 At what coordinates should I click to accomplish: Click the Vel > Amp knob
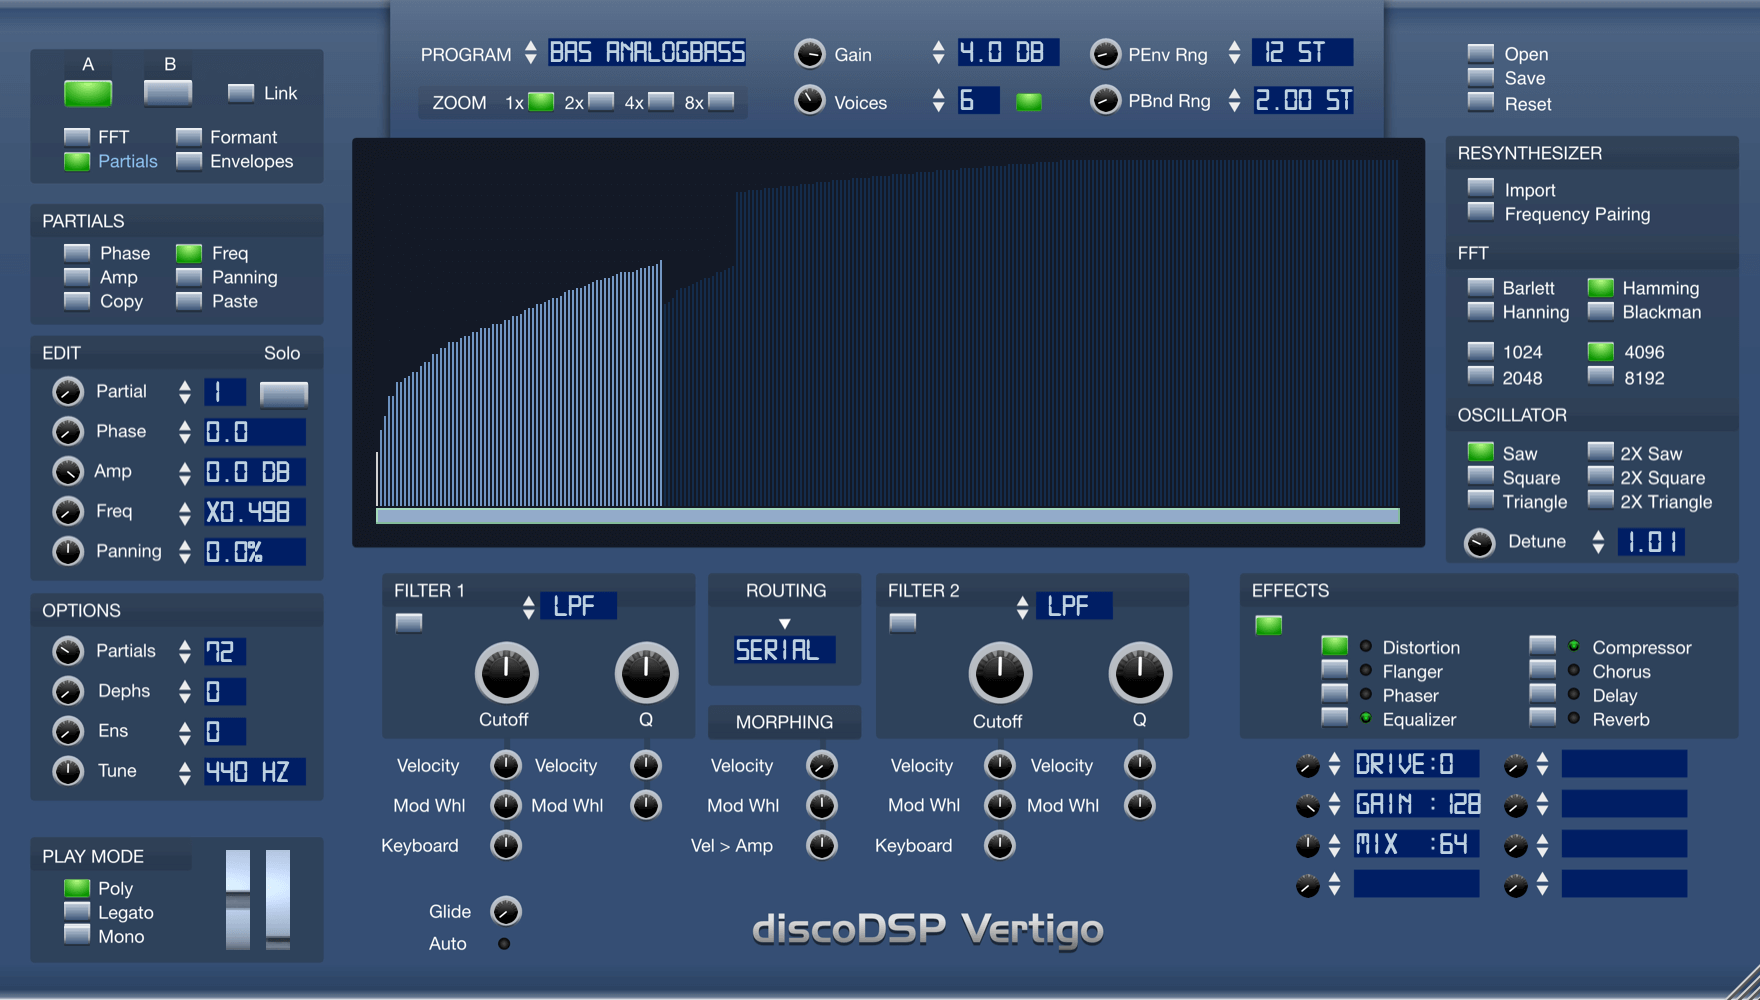821,846
